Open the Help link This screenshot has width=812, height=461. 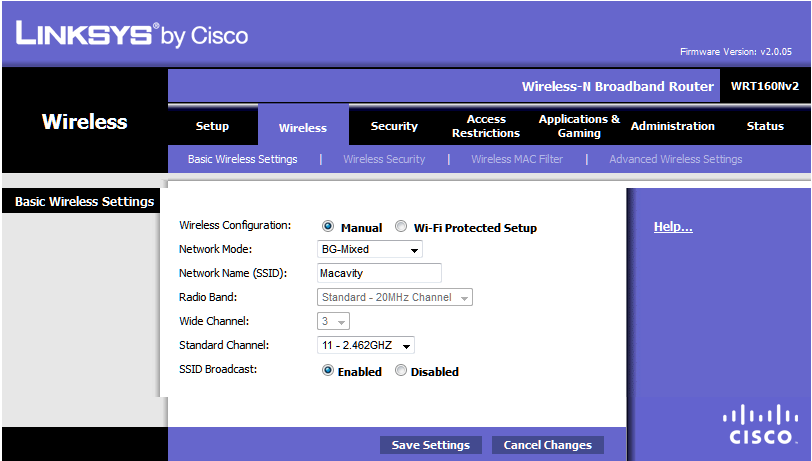point(672,227)
